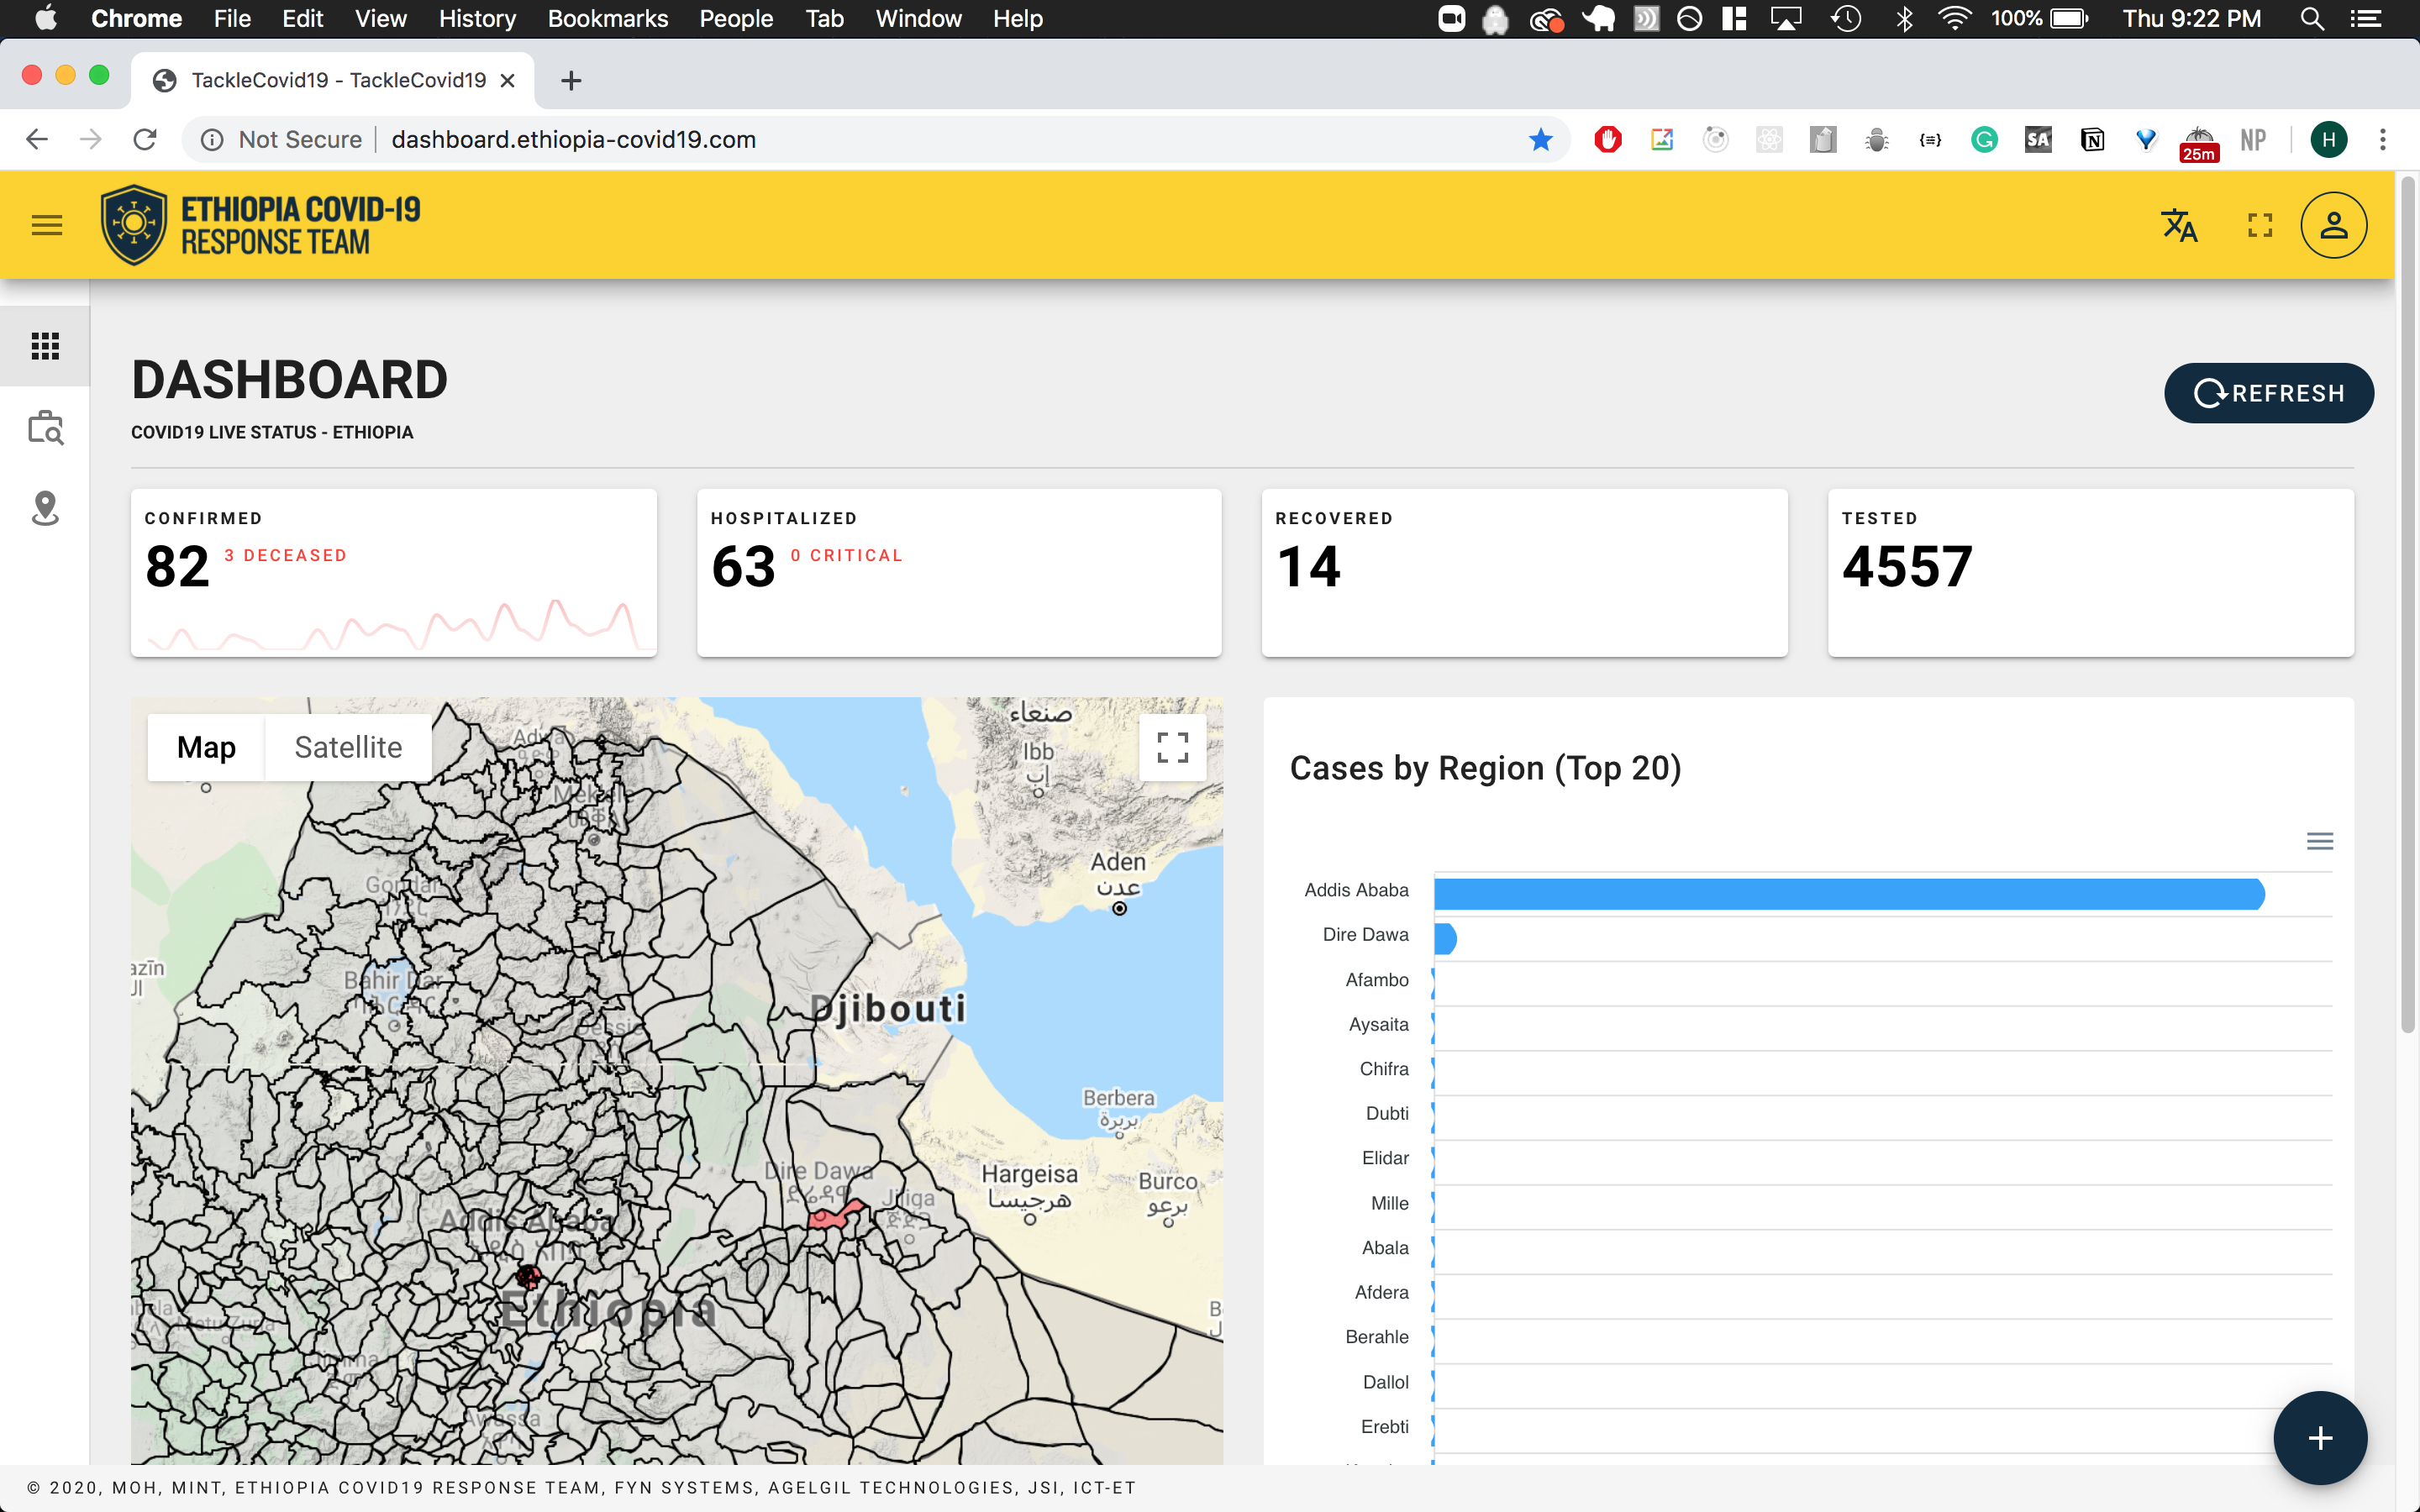Open the History menu in menu bar
Screen dimensions: 2420x1512
pyautogui.click(x=477, y=19)
